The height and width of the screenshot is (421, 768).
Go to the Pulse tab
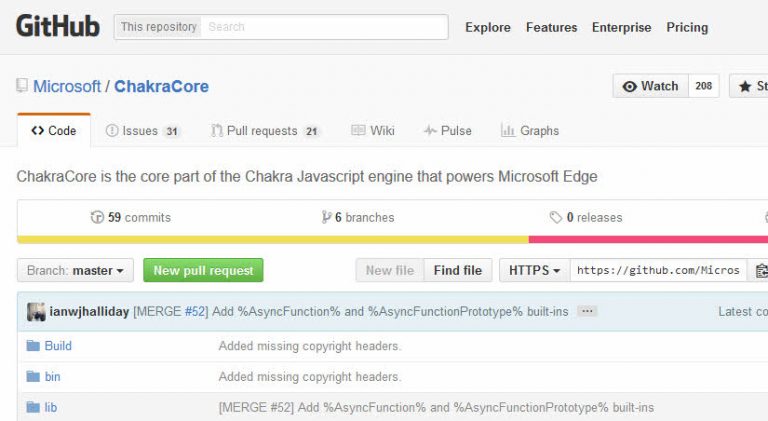[x=447, y=131]
